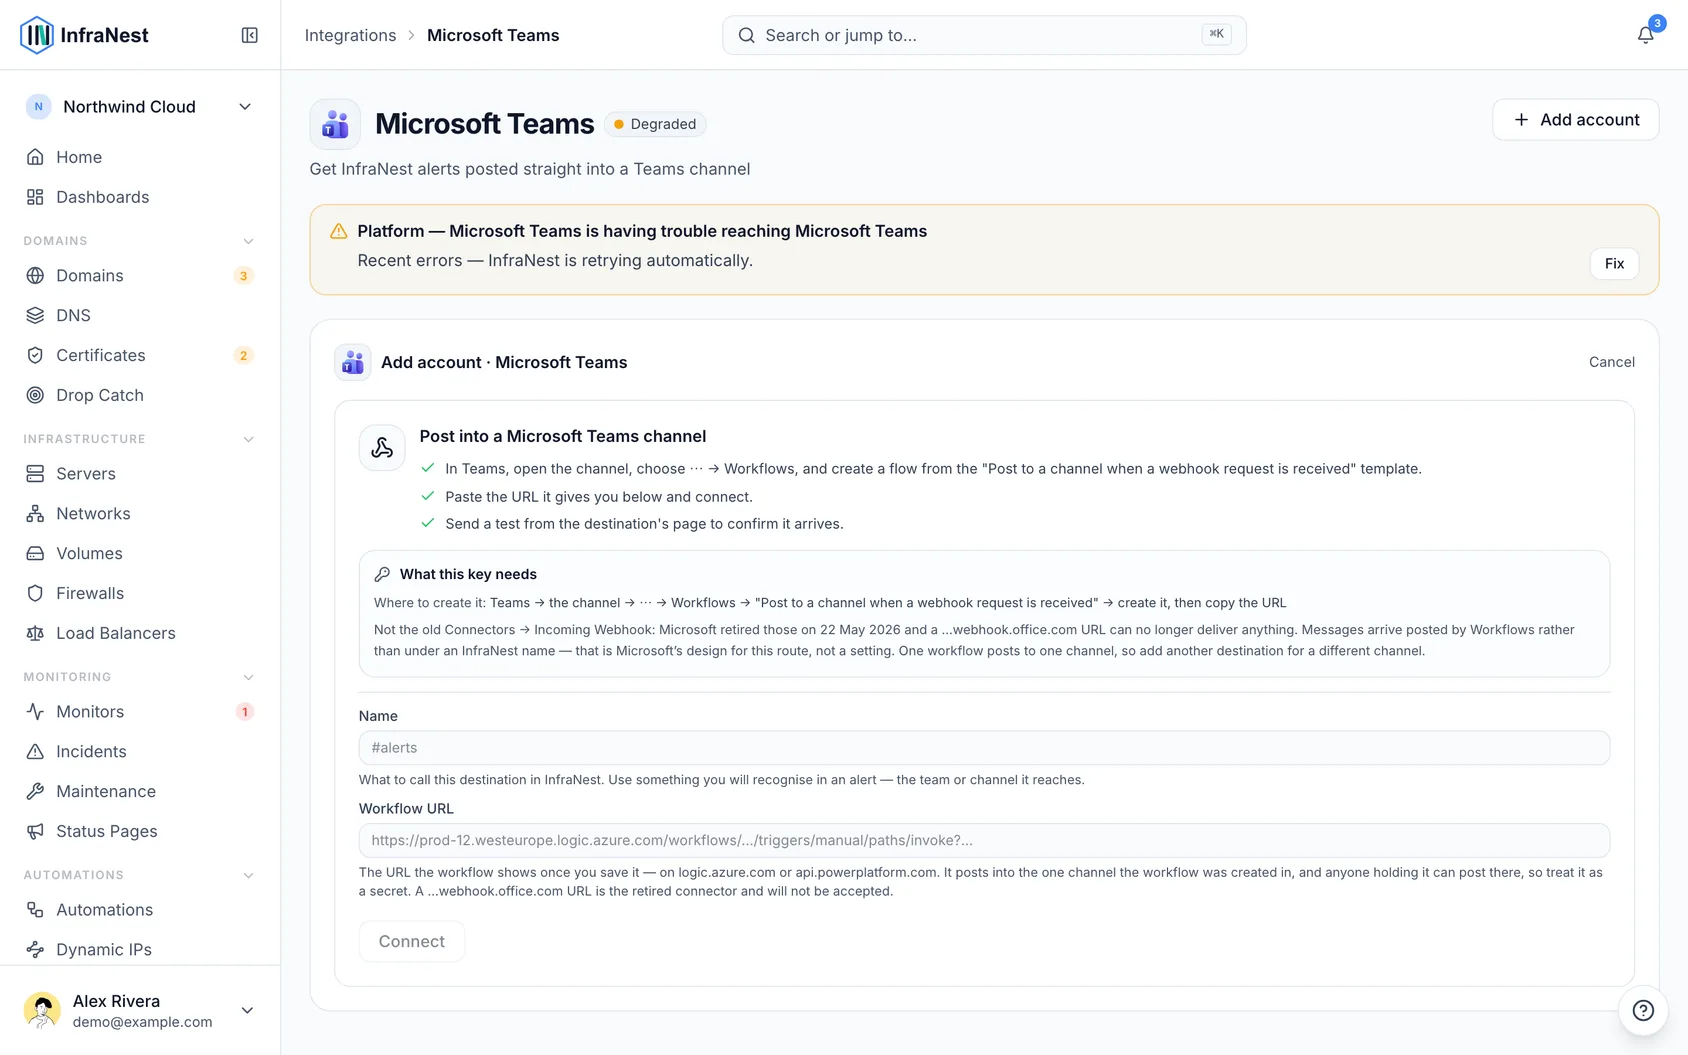The height and width of the screenshot is (1055, 1688).
Task: Click the Networks topology icon
Action: tap(35, 513)
